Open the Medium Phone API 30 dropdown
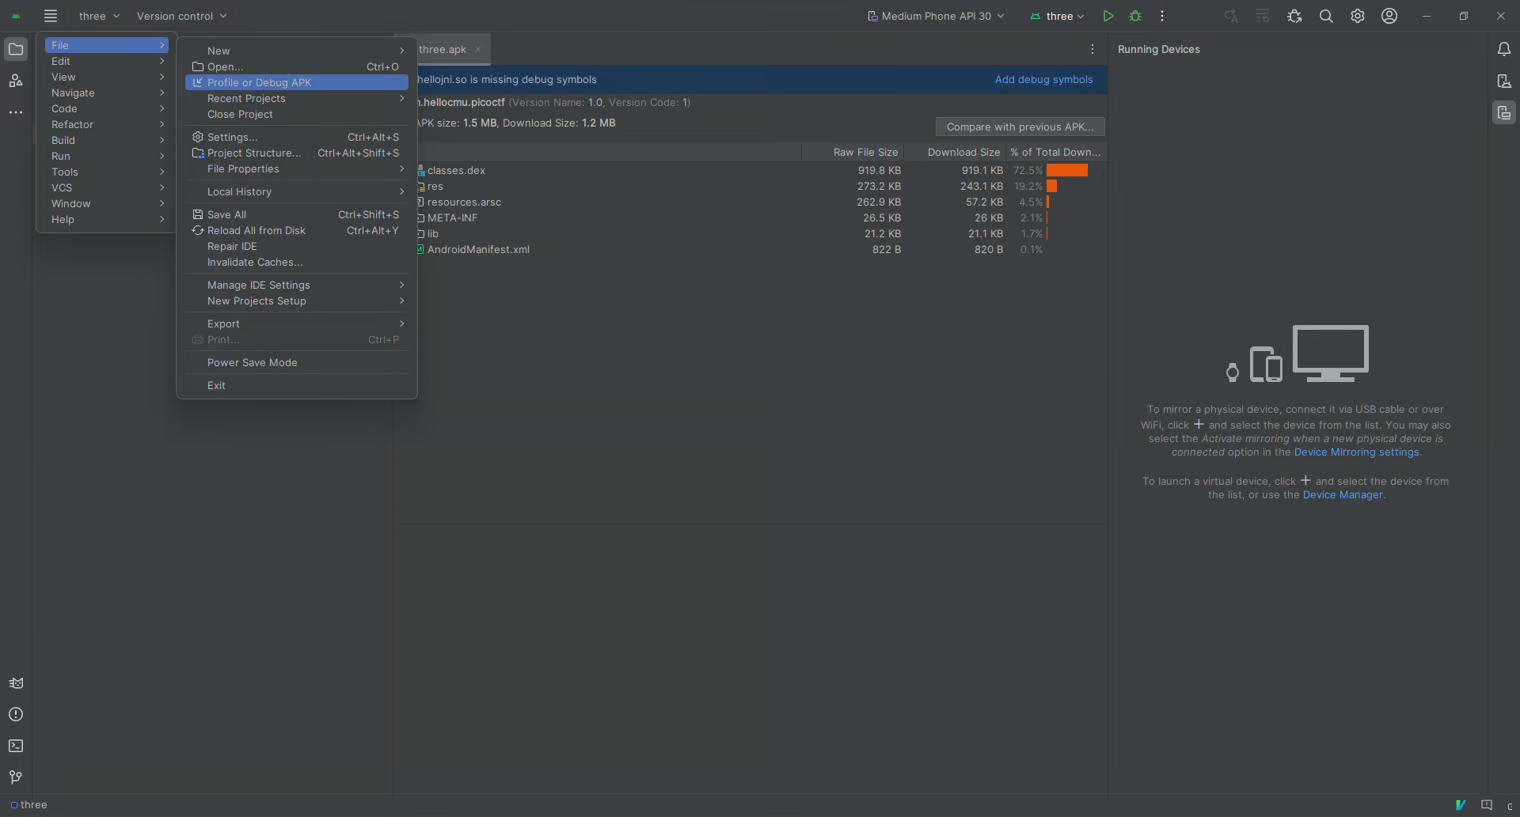 point(935,16)
